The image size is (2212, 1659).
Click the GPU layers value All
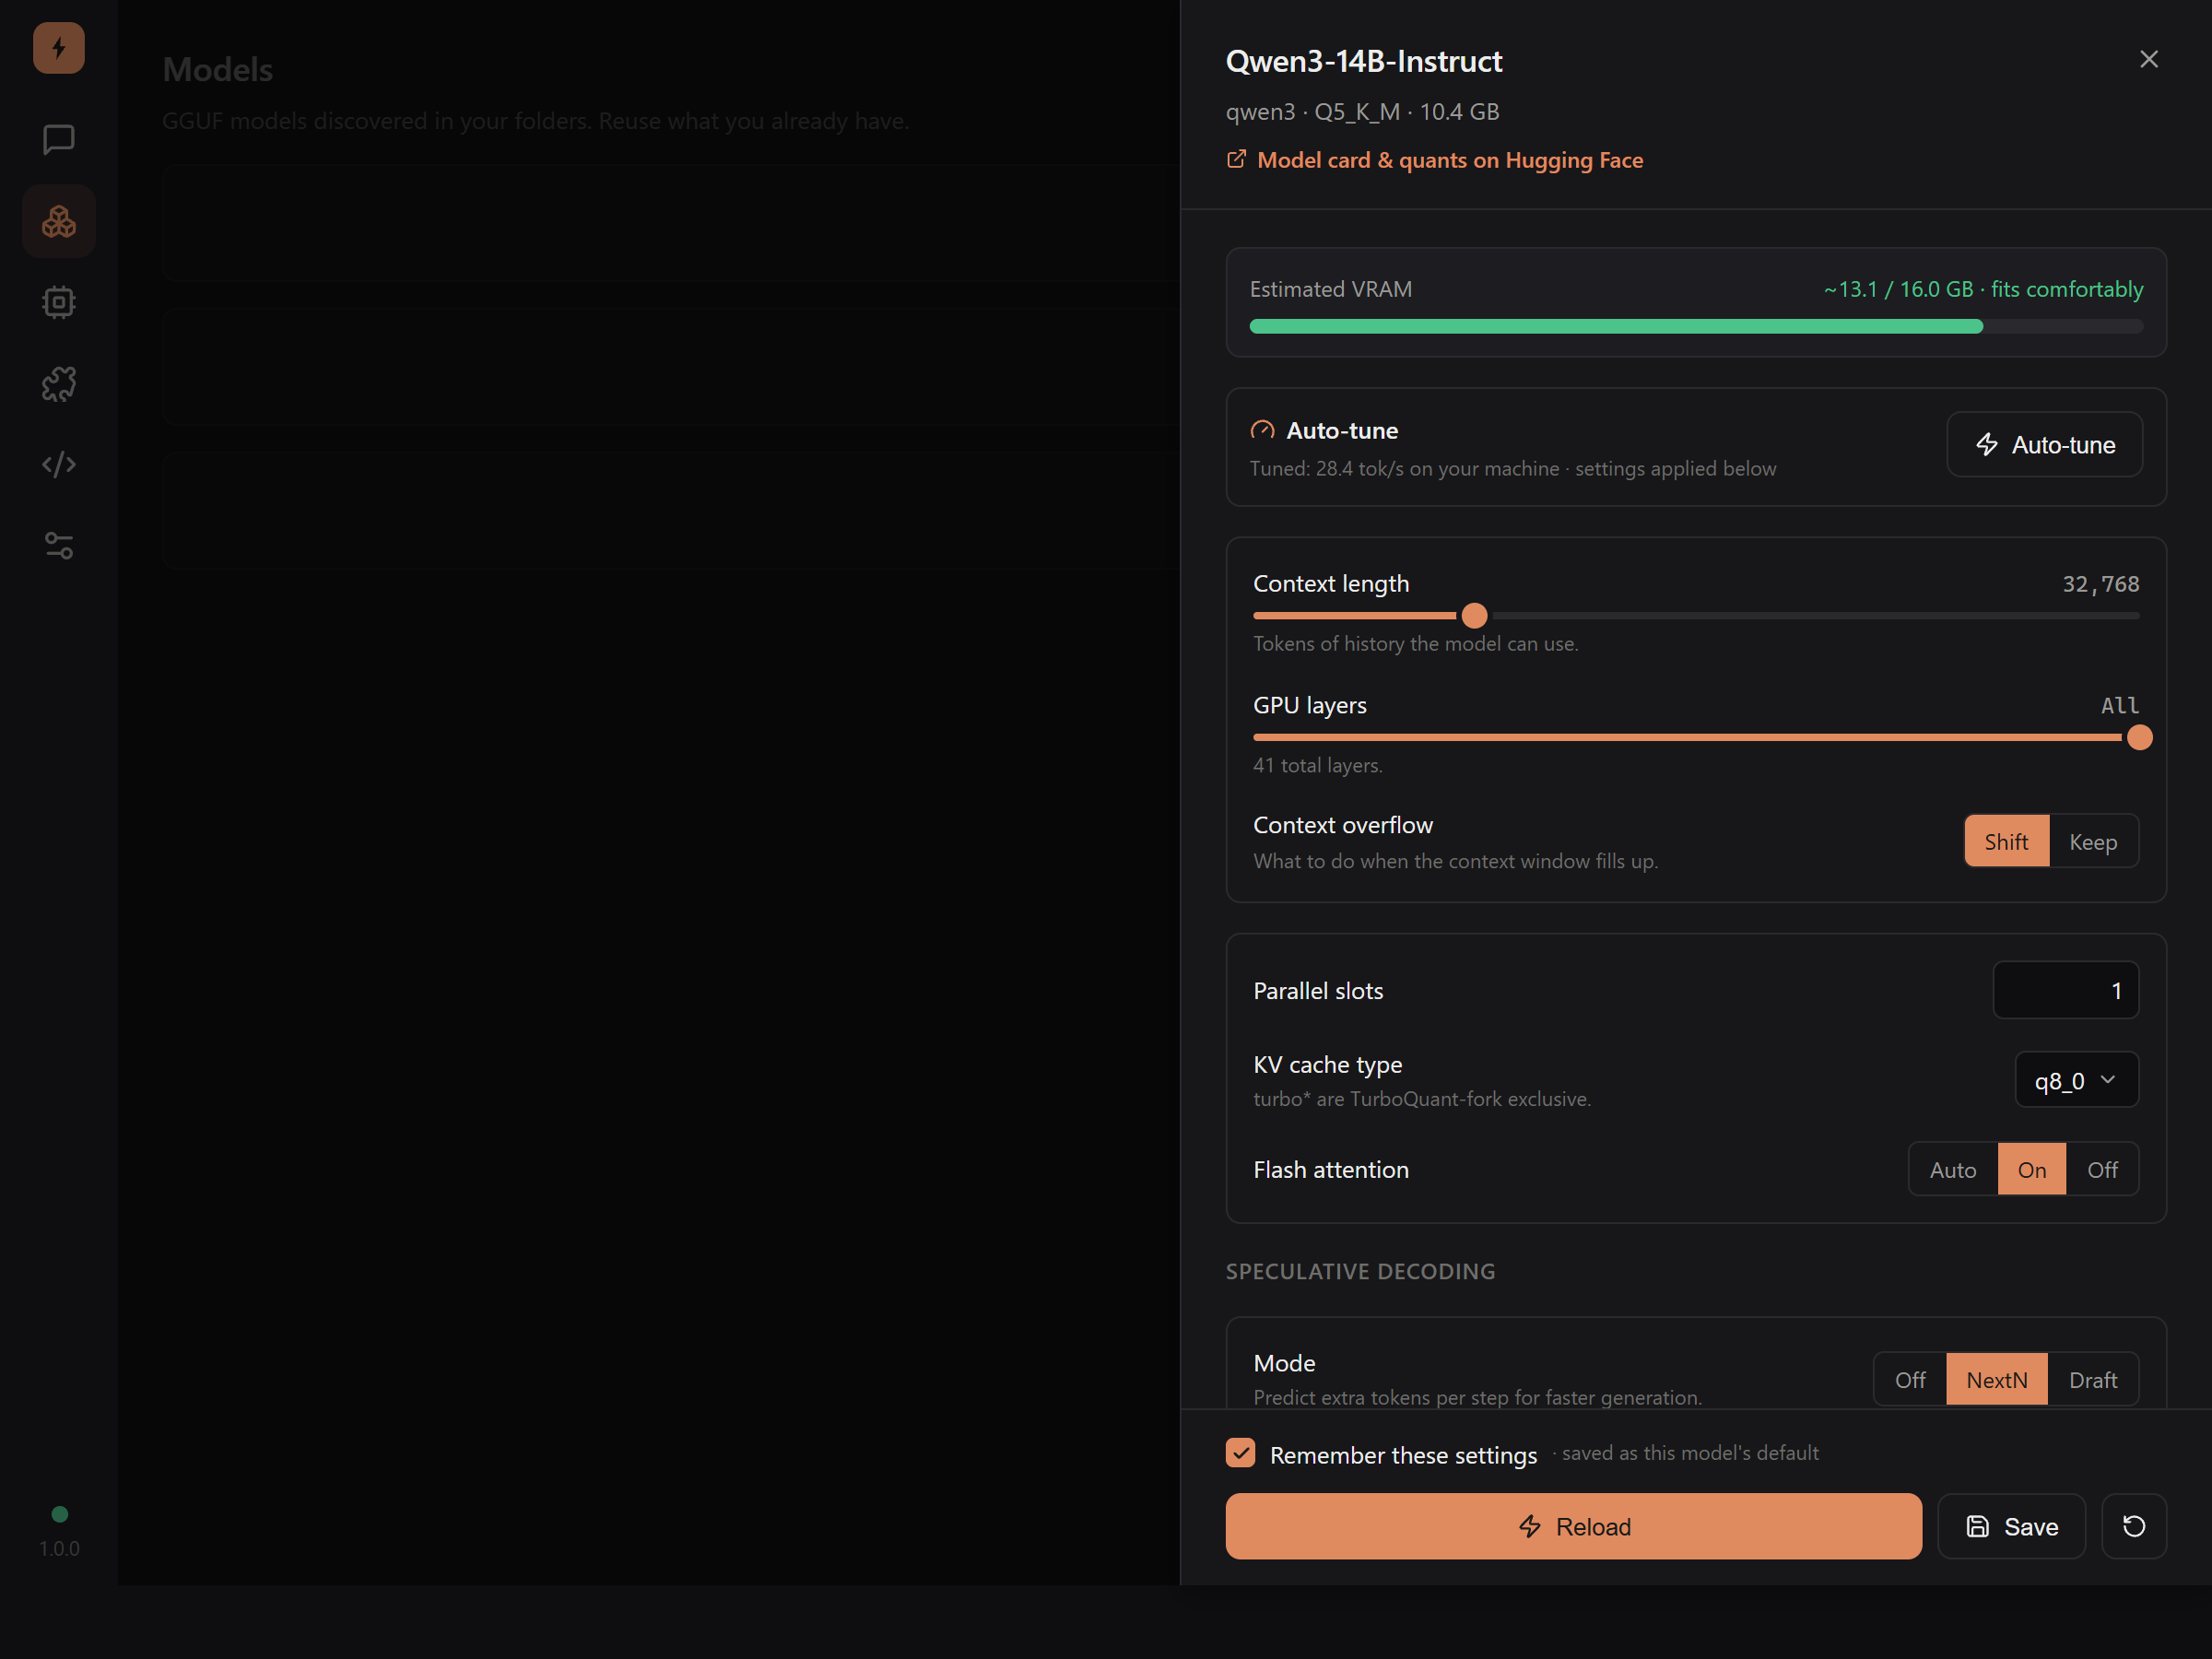pos(2120,706)
